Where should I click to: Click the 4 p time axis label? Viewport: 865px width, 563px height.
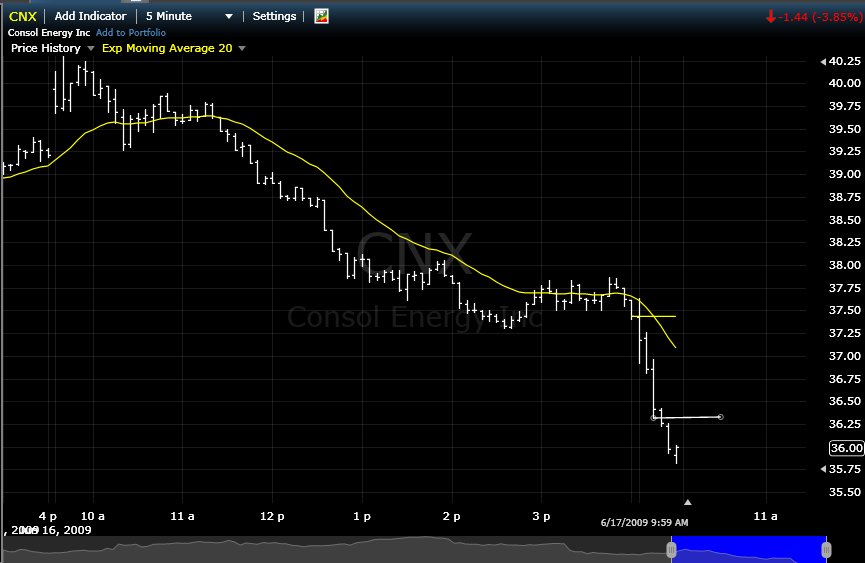(x=48, y=516)
